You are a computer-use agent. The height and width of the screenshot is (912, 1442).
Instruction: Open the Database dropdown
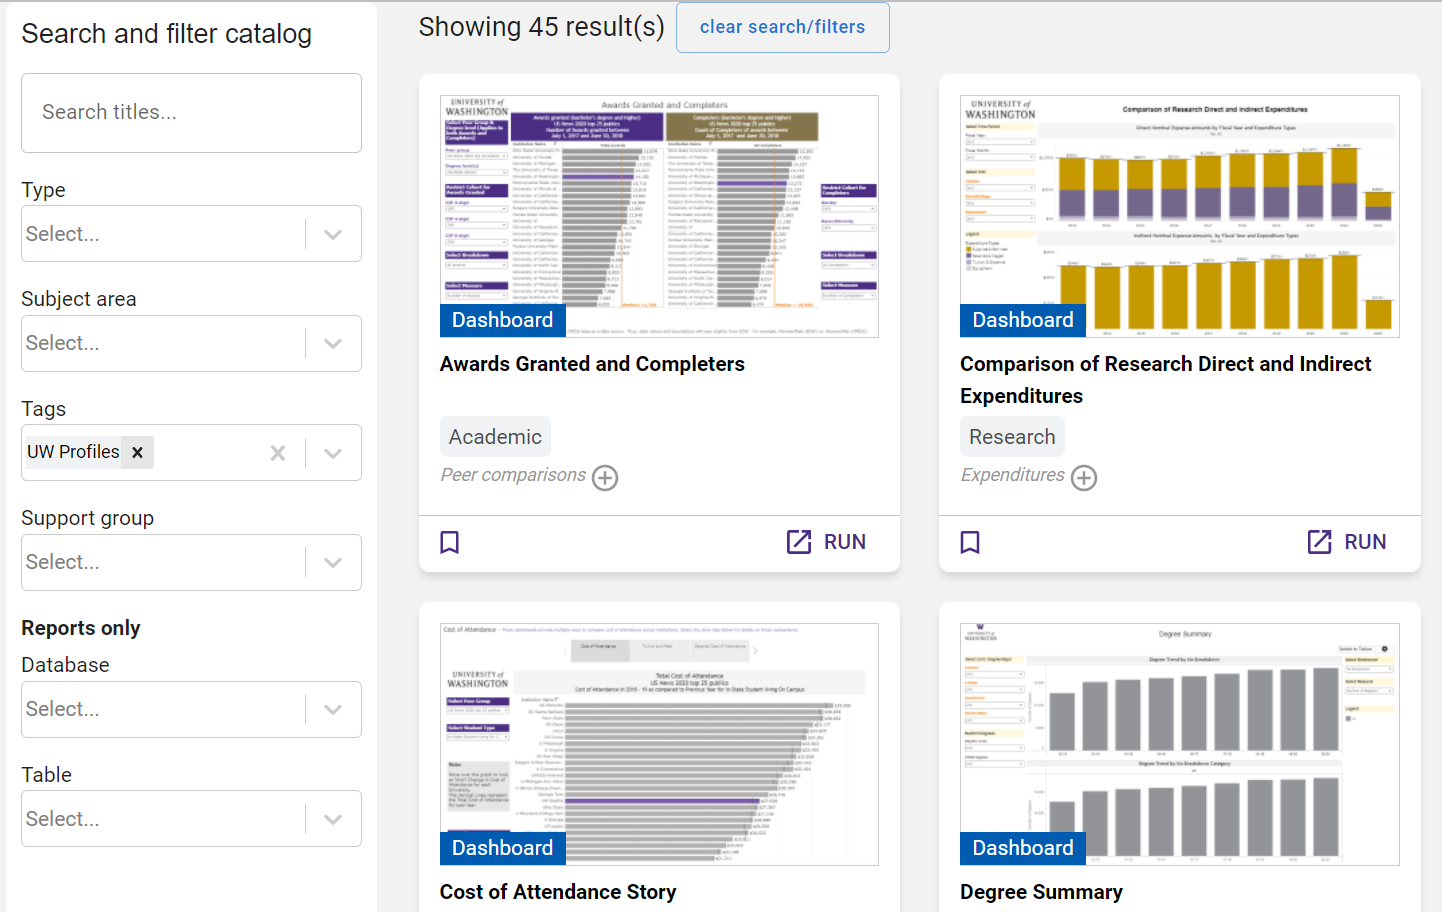tap(191, 709)
